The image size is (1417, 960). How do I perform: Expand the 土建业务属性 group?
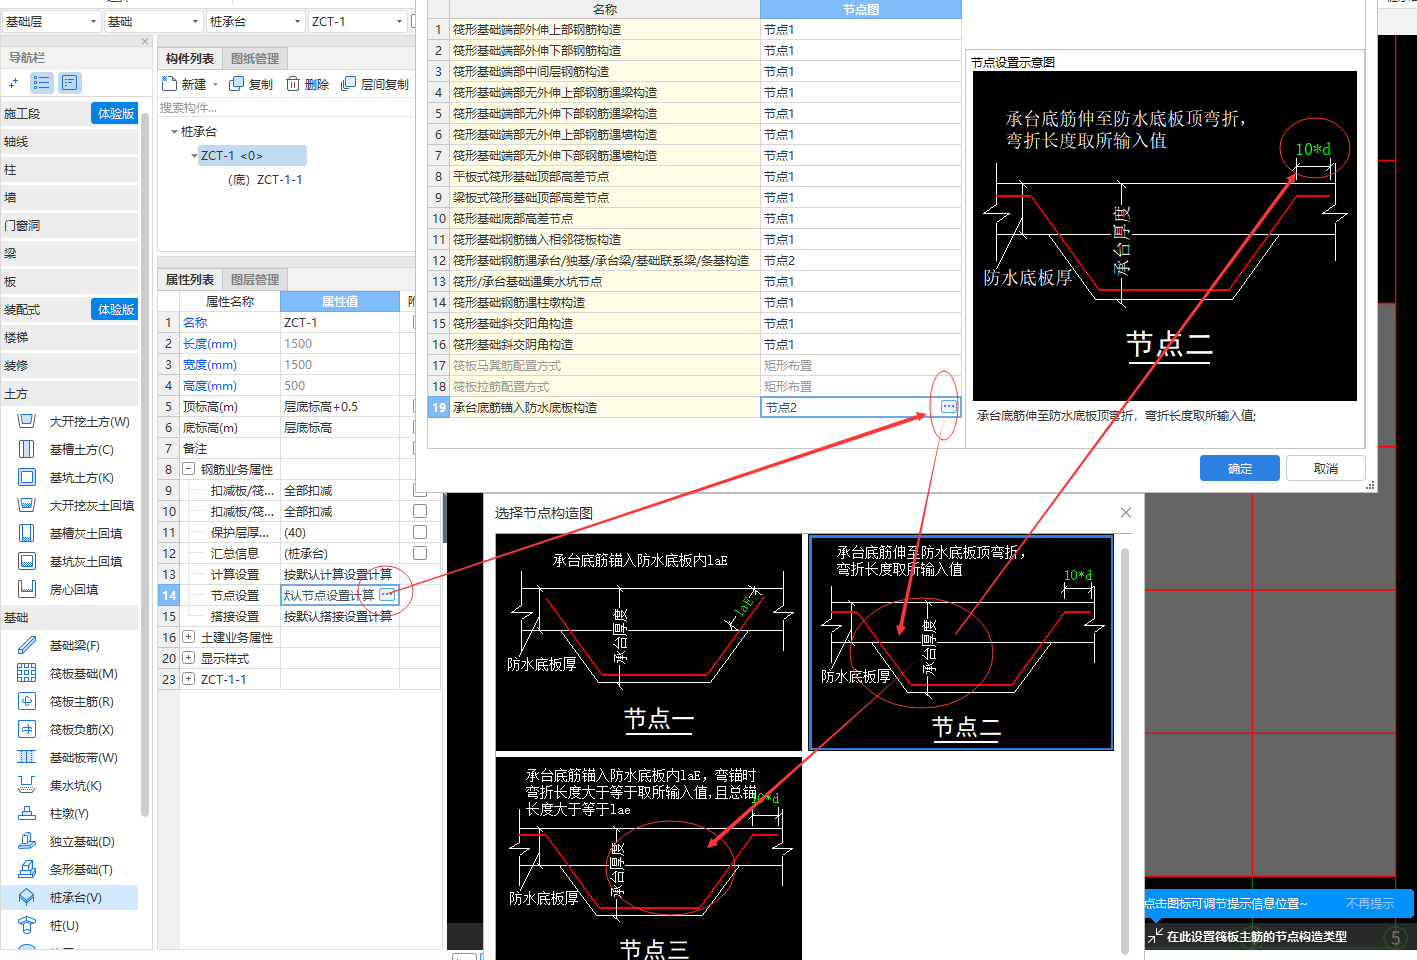tap(188, 637)
